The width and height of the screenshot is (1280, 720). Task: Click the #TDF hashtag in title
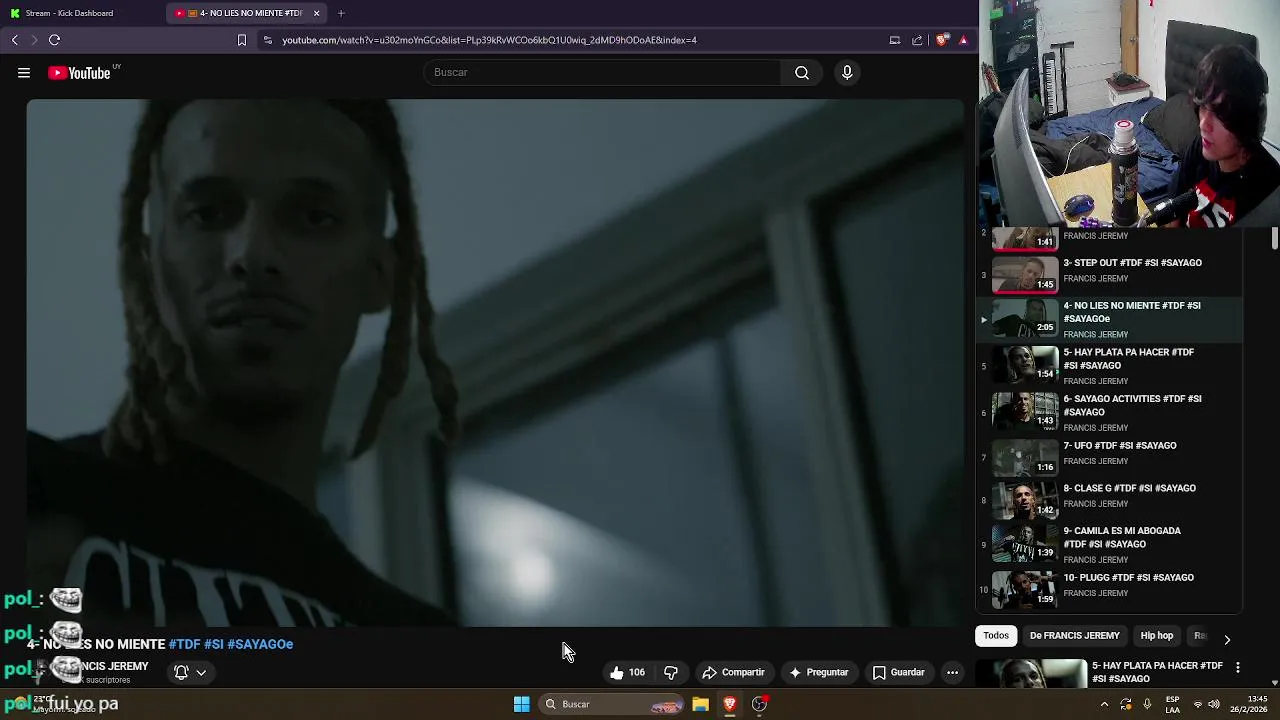coord(184,644)
